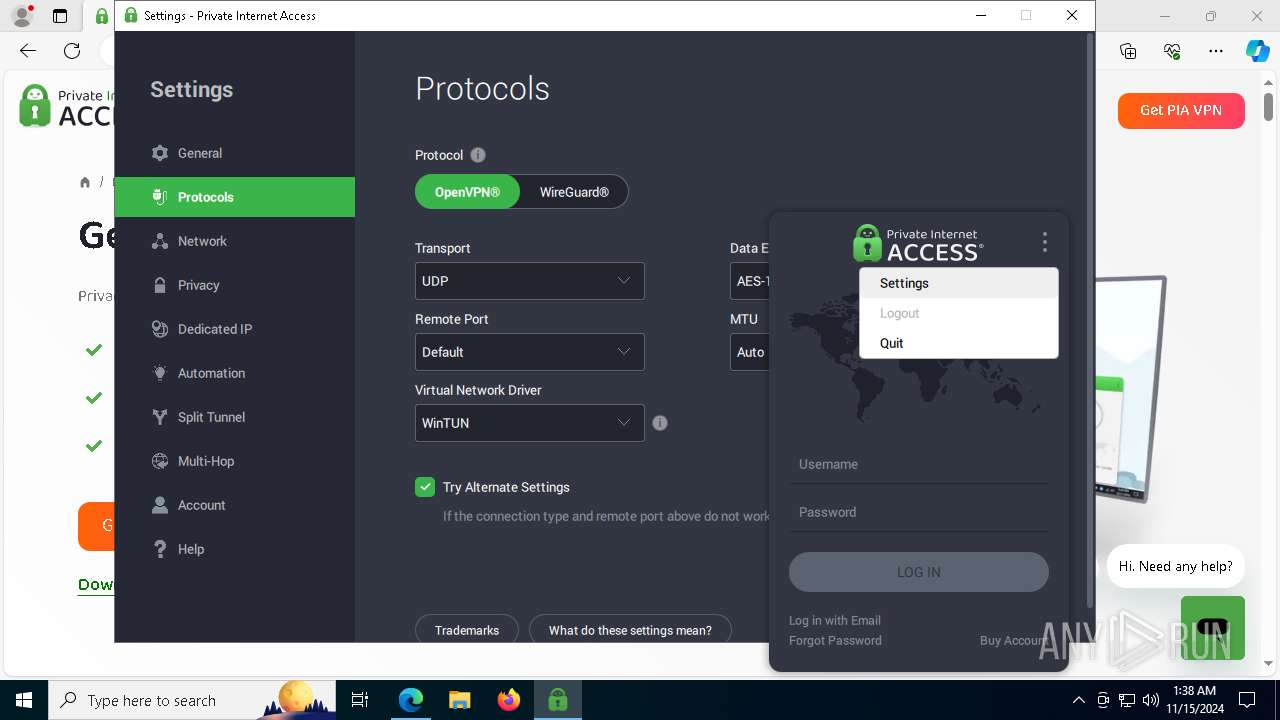Click What do these settings mean button
The height and width of the screenshot is (720, 1280).
point(630,629)
